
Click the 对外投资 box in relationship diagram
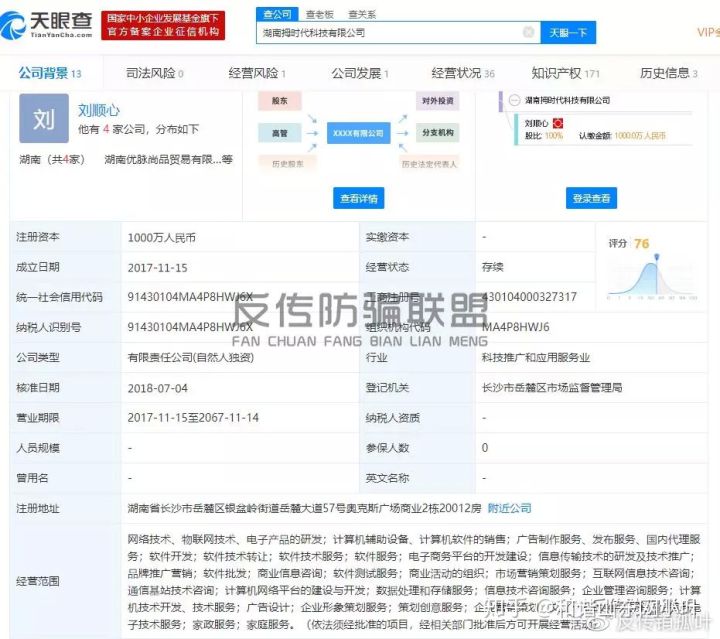[x=438, y=101]
